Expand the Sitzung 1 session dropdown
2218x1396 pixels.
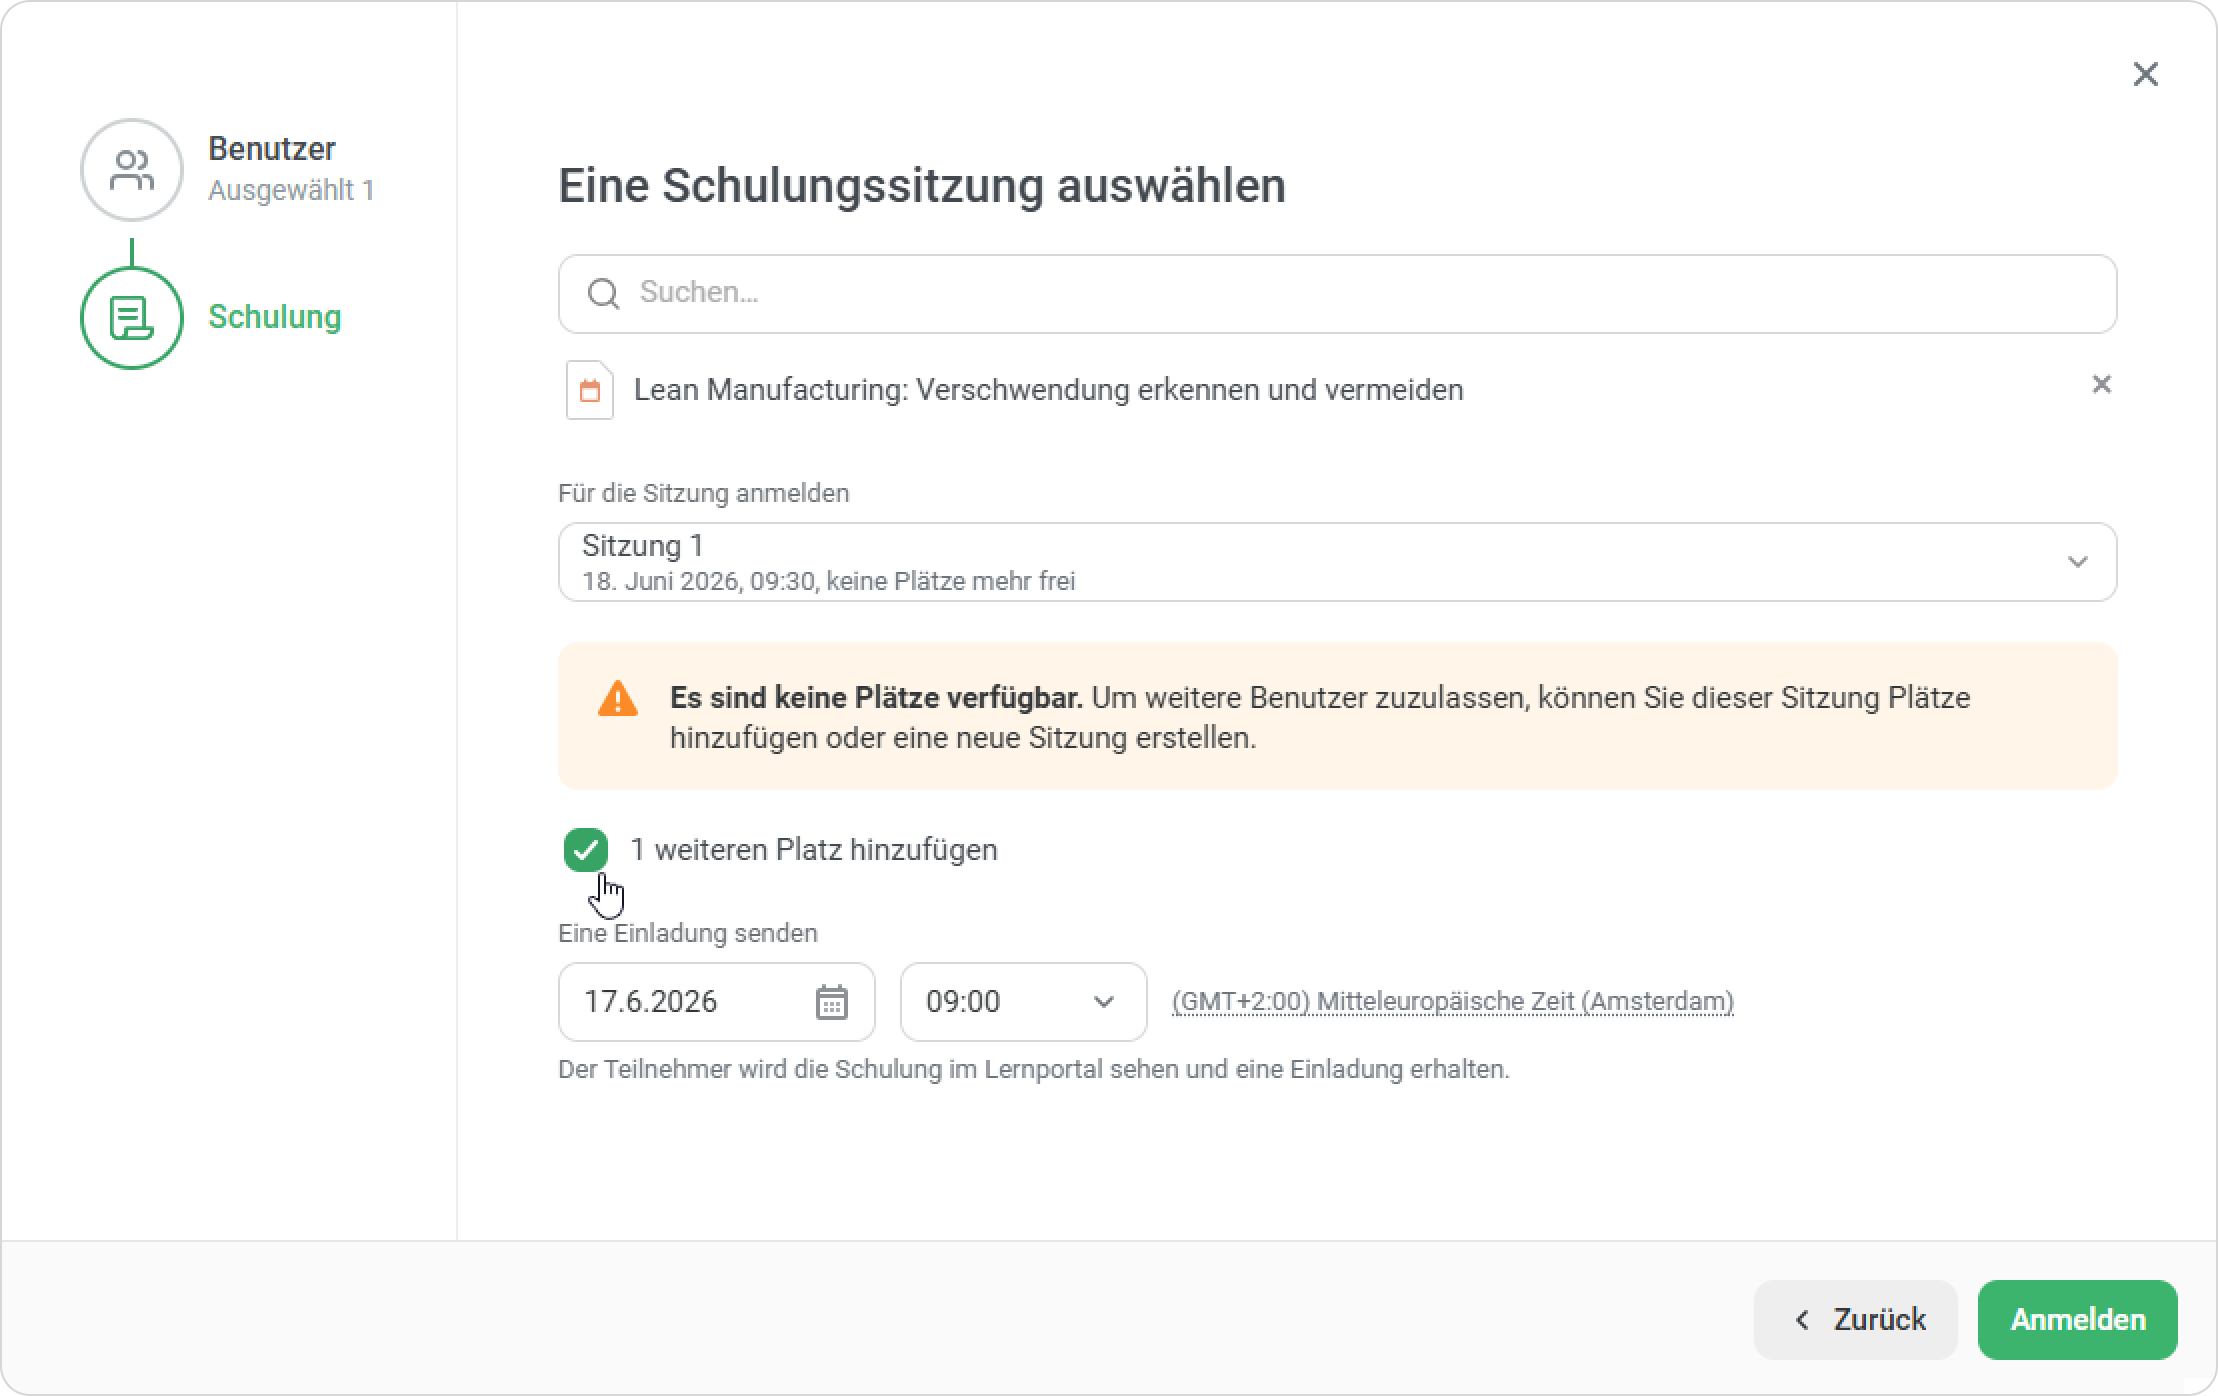1337,562
